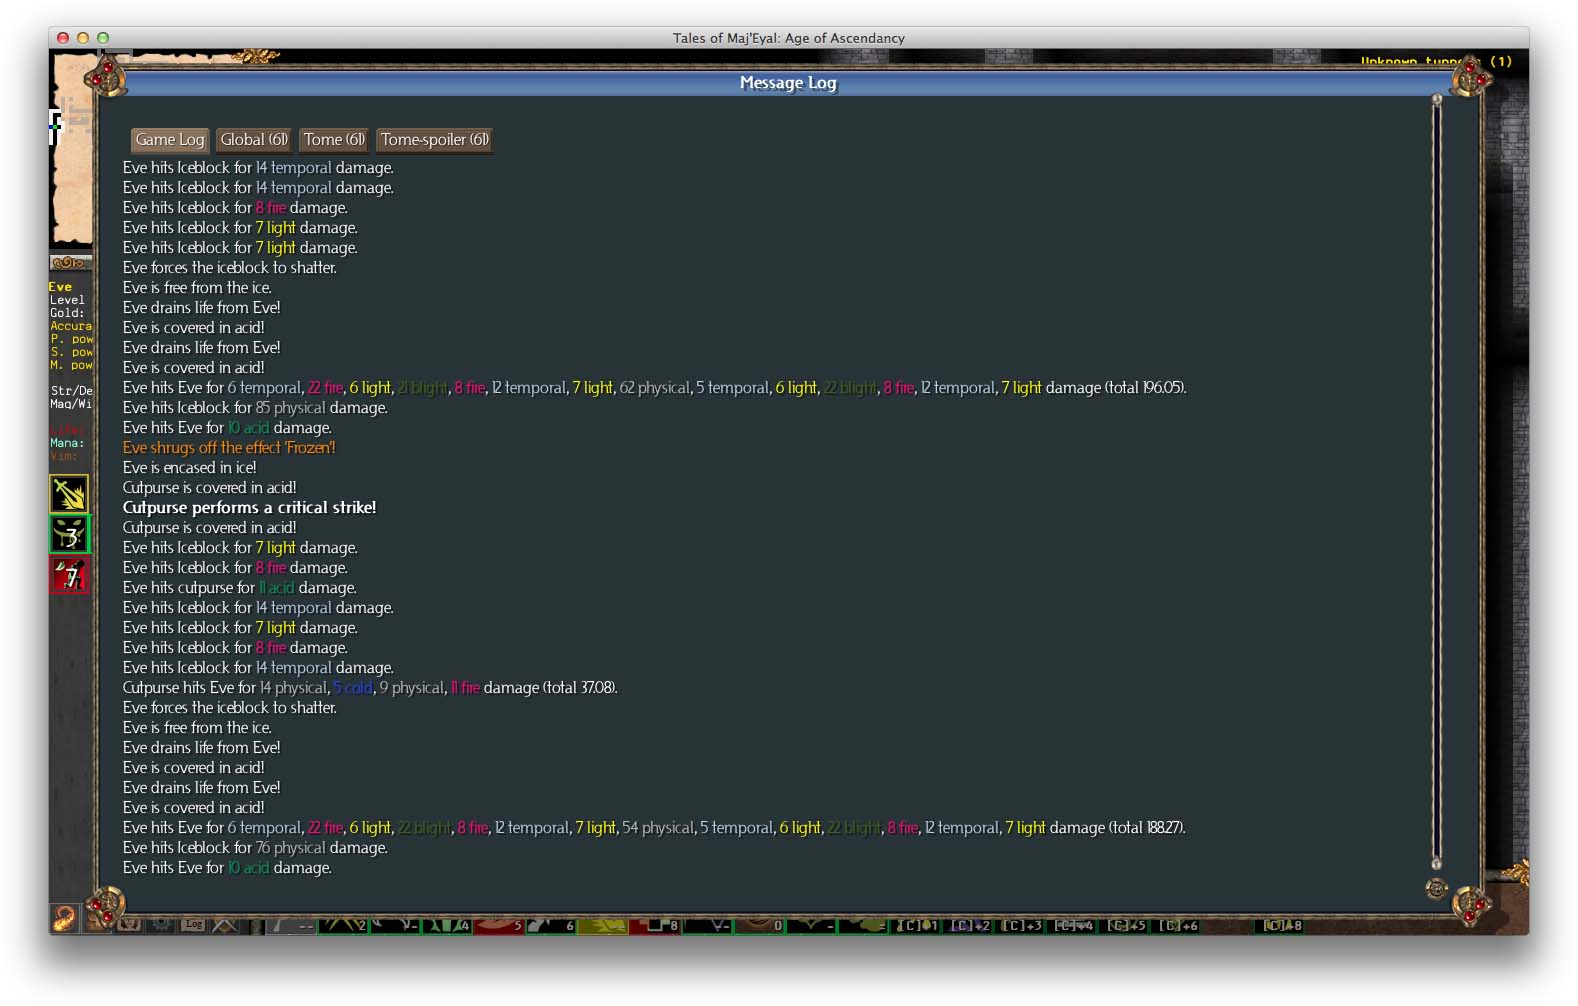
Task: Open the Tome (61) channel tab
Action: (334, 140)
